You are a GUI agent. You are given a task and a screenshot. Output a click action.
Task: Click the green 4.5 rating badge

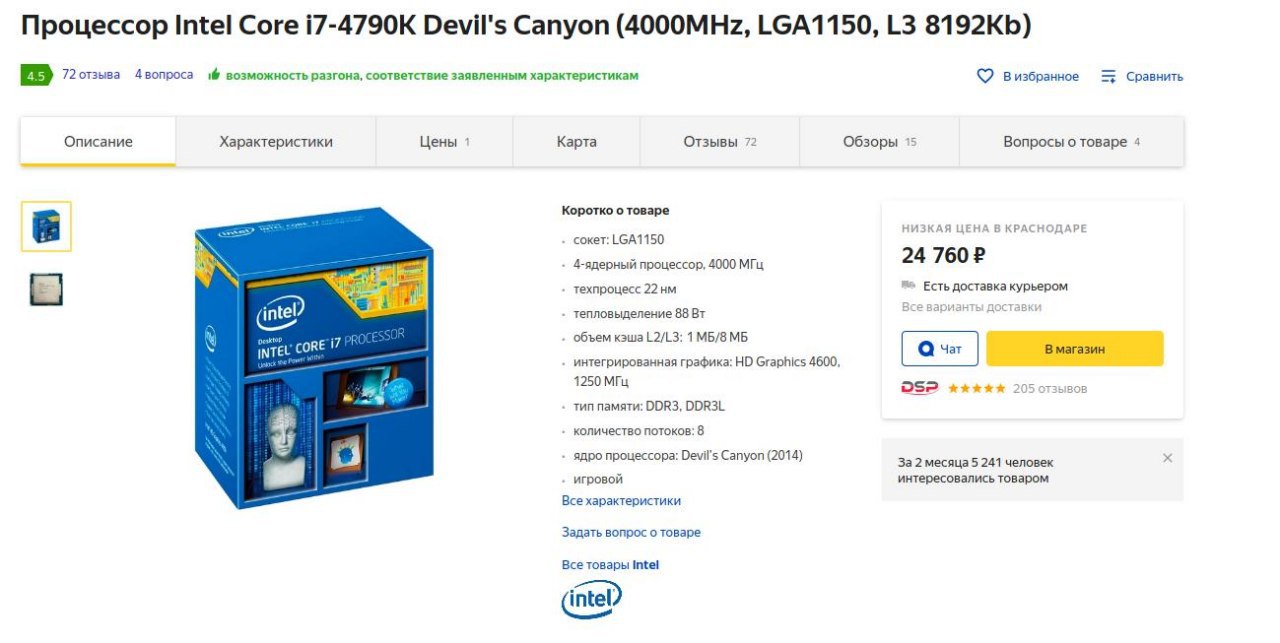click(x=35, y=75)
